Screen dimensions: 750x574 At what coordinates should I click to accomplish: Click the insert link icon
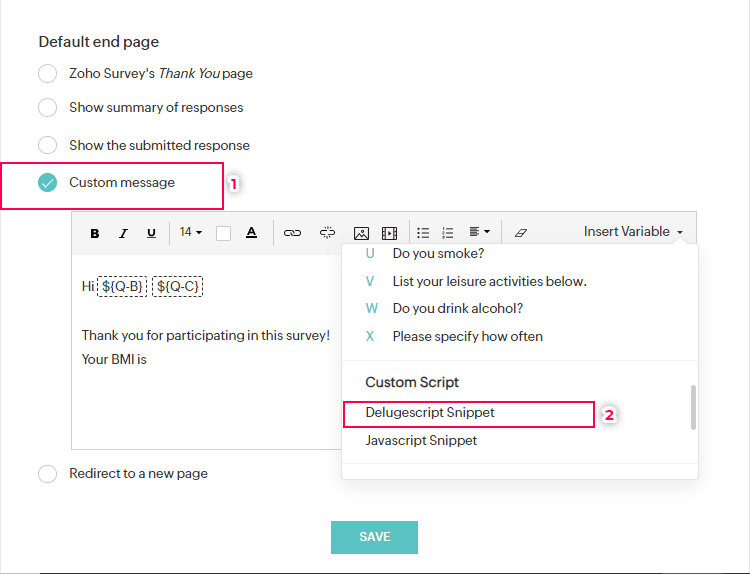292,233
